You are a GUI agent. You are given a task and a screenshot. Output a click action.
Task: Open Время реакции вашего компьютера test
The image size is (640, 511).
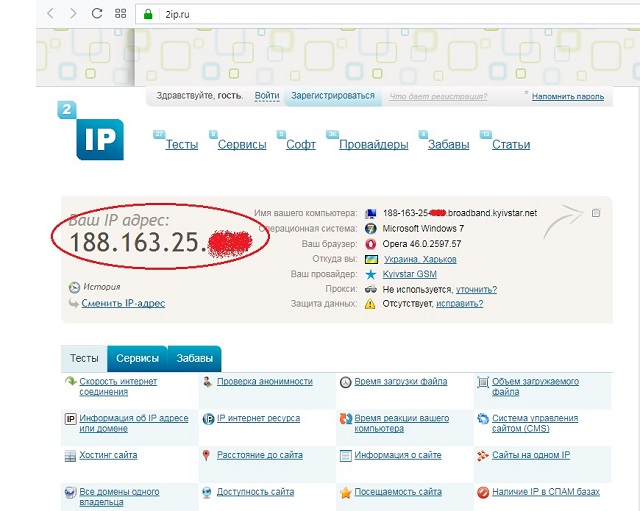(401, 423)
